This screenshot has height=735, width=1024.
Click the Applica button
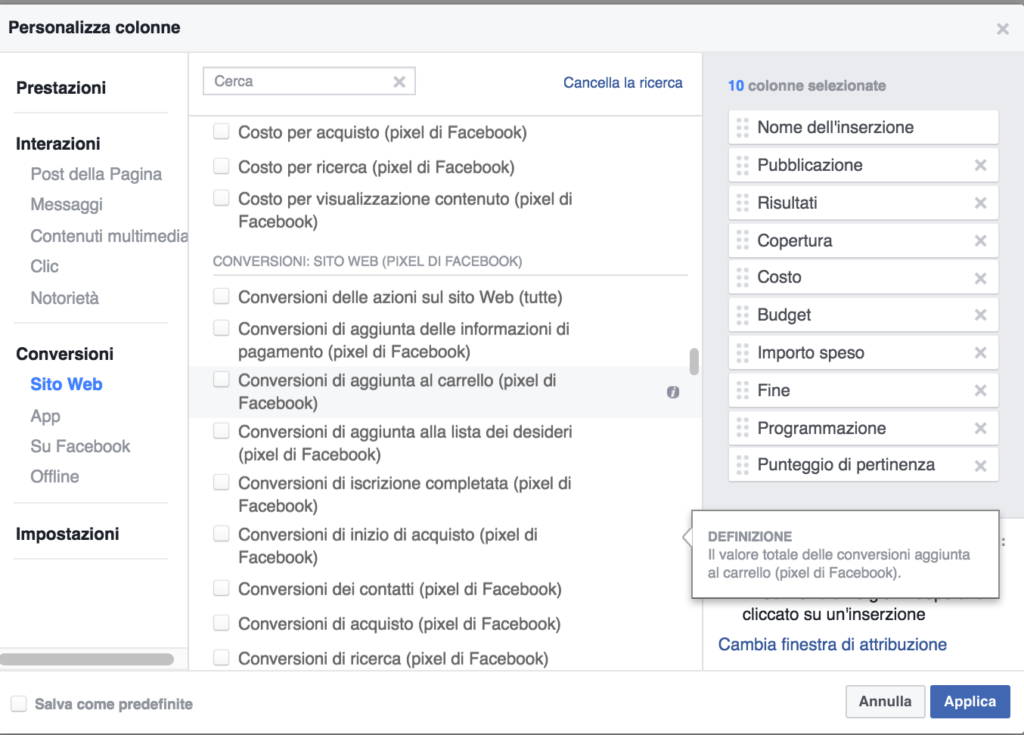[x=969, y=701]
